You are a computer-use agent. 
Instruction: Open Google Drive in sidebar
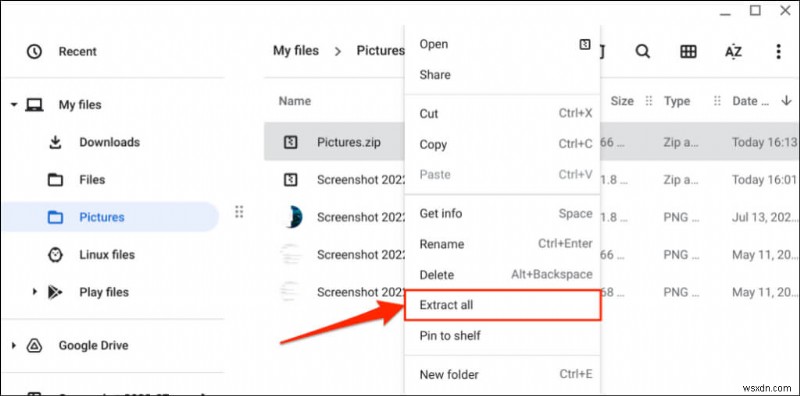click(93, 345)
